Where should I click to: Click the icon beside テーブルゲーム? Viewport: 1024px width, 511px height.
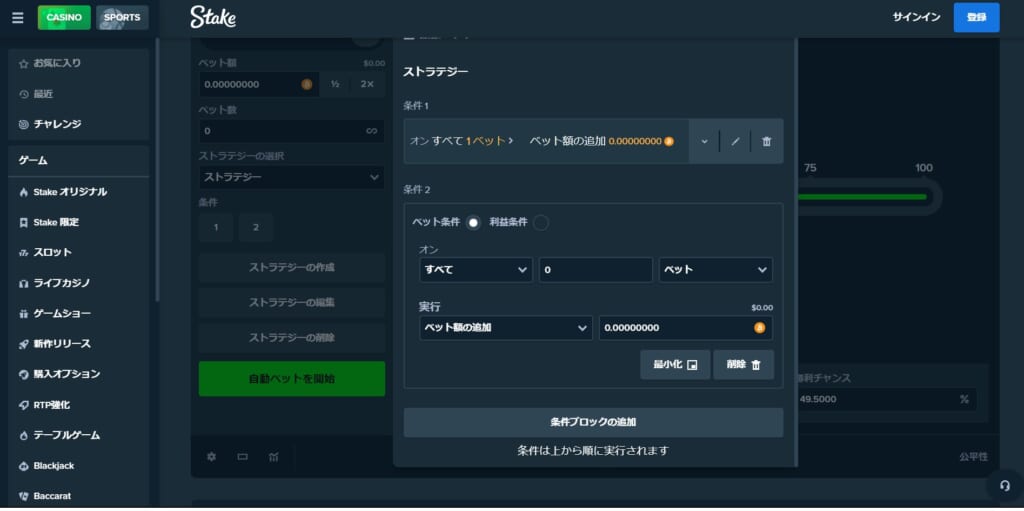tap(24, 435)
